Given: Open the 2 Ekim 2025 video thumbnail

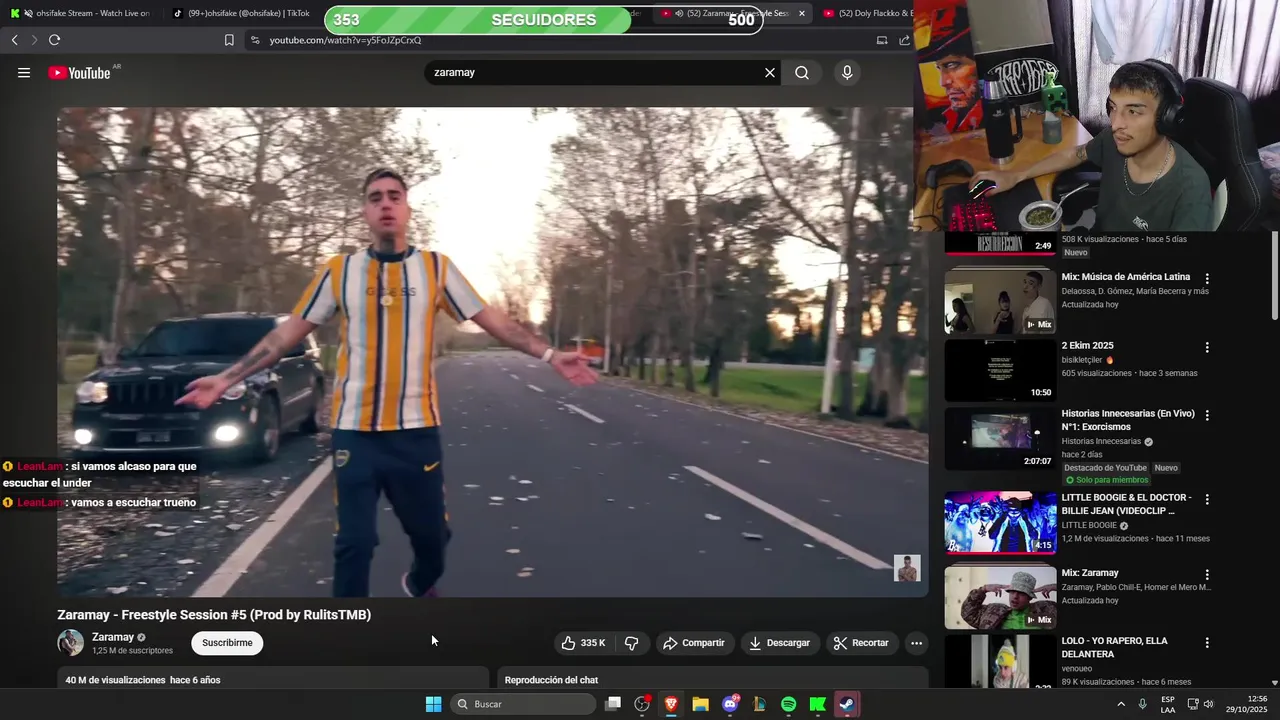Looking at the screenshot, I should point(1000,370).
